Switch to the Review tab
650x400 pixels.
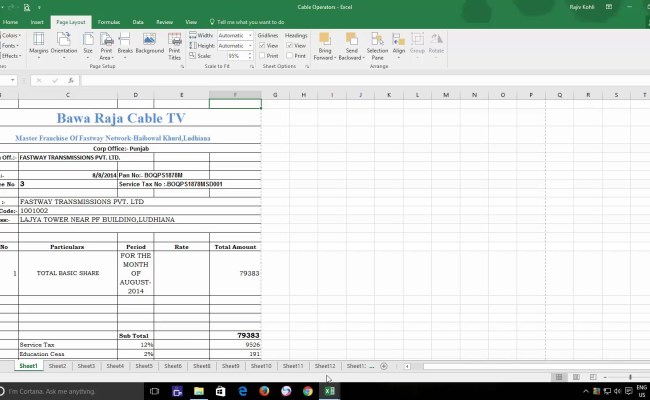[165, 22]
